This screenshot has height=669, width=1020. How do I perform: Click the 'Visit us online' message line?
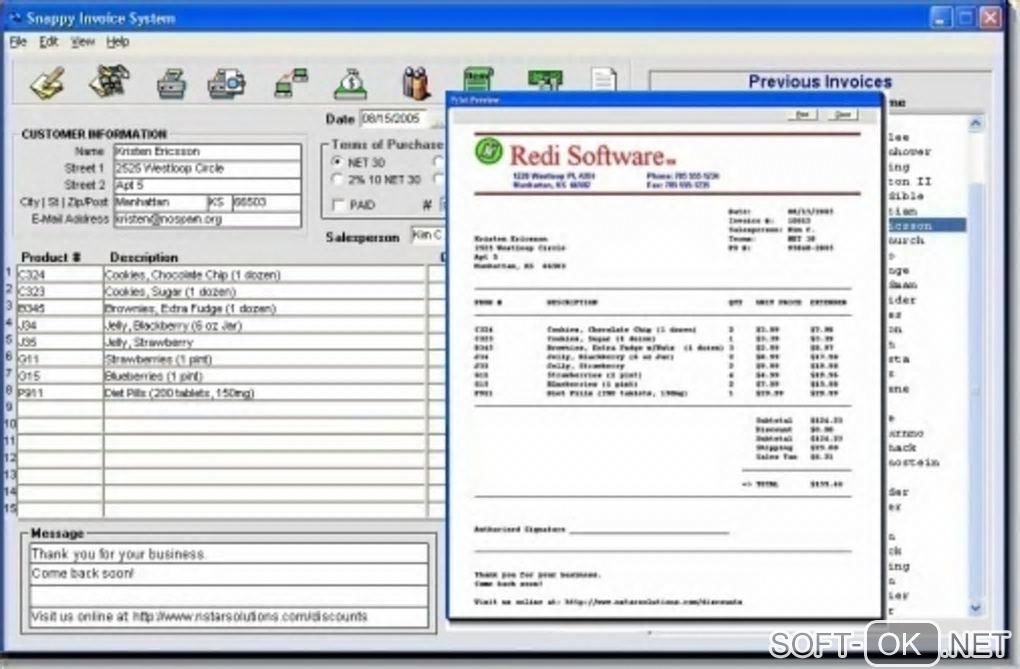[x=229, y=616]
